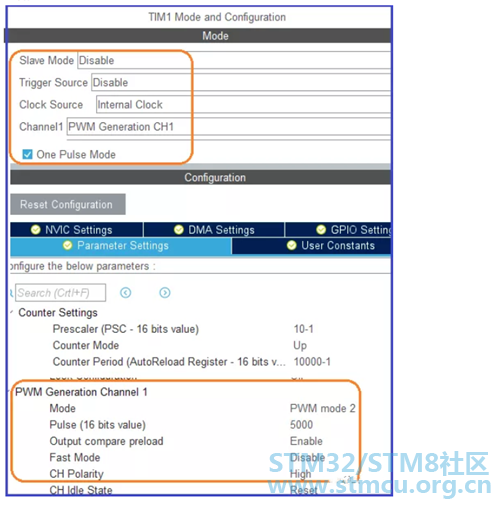Click the green check icon on GPIO Settings

321,230
